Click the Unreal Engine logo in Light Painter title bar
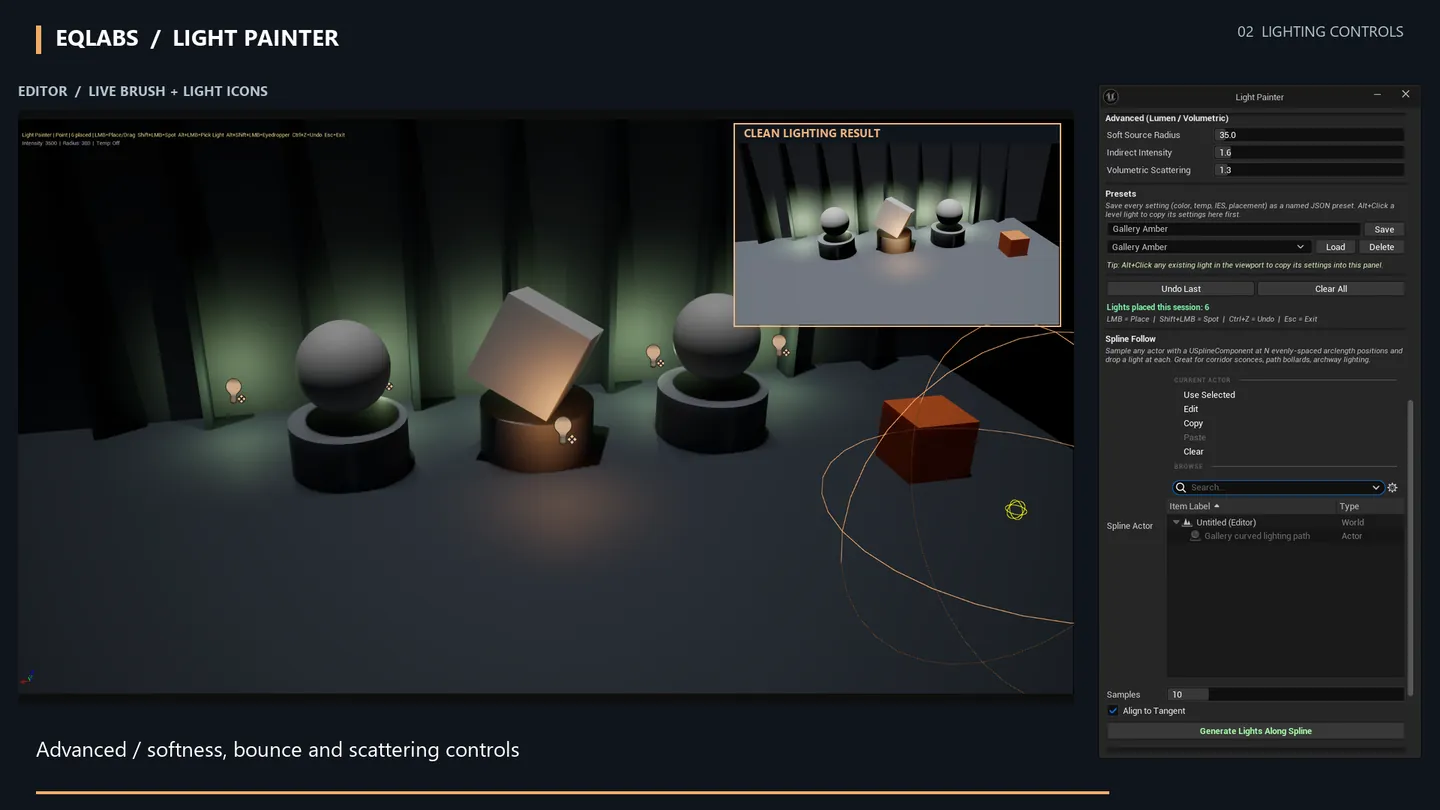The height and width of the screenshot is (810, 1440). tap(1110, 97)
